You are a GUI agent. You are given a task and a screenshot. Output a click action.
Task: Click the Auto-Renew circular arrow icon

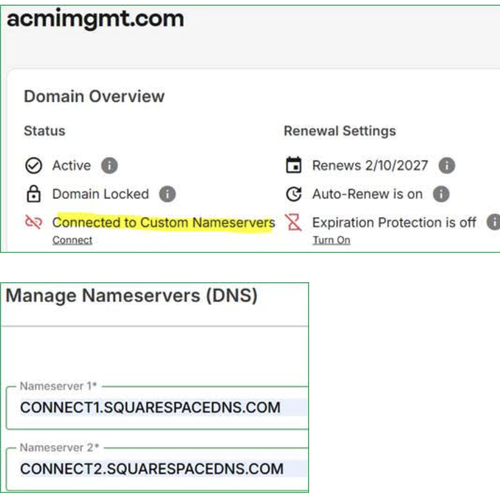click(294, 194)
